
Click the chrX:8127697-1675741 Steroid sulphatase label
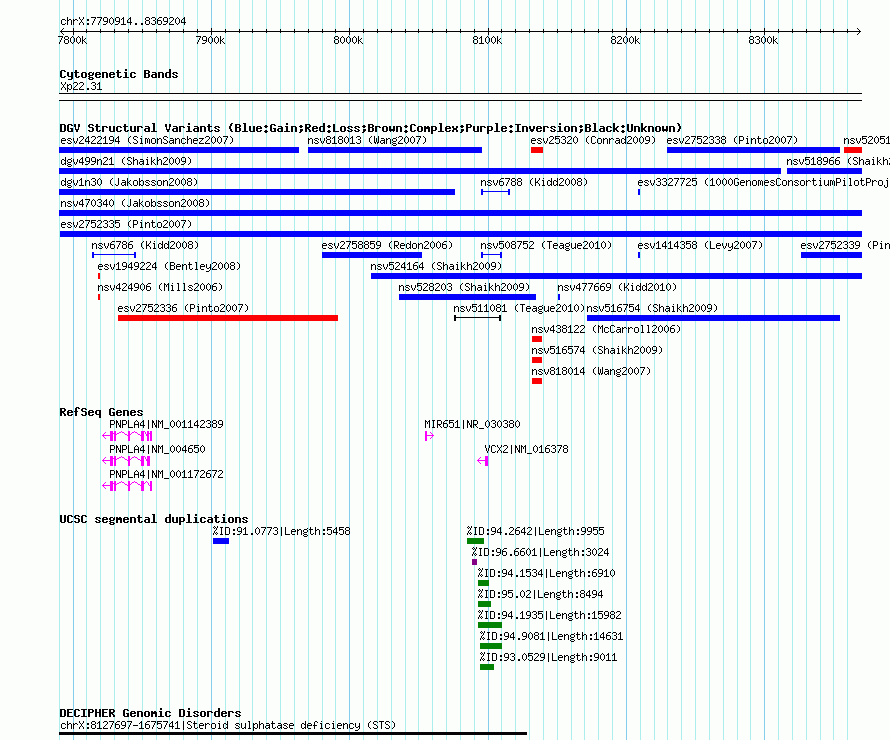pos(228,725)
